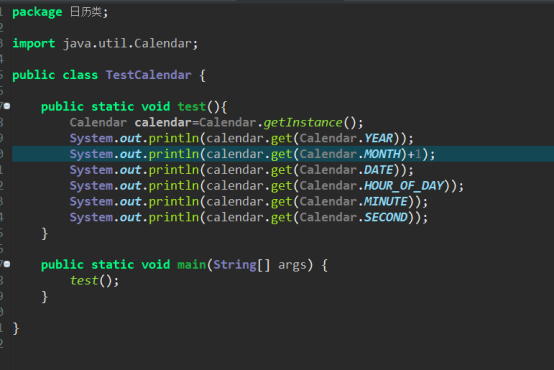Click System on the SECOND line
554x370 pixels.
coord(91,218)
